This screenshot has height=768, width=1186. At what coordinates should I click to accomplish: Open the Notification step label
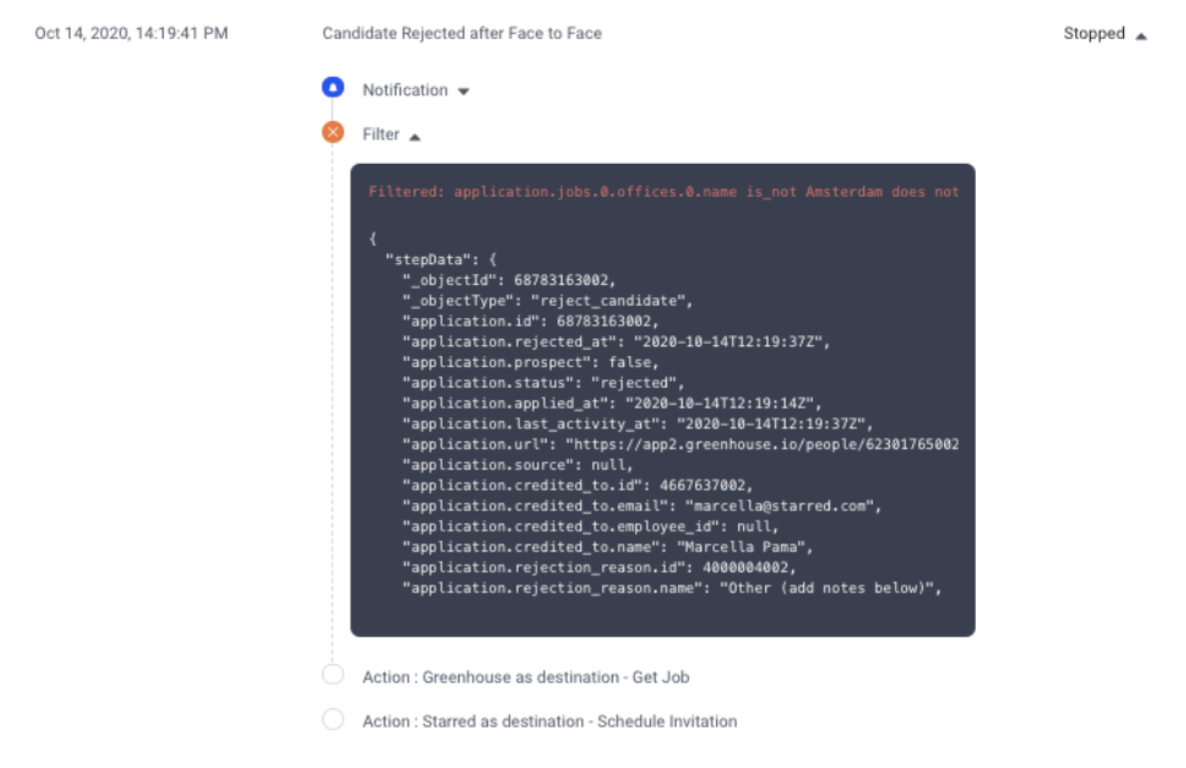(x=405, y=90)
